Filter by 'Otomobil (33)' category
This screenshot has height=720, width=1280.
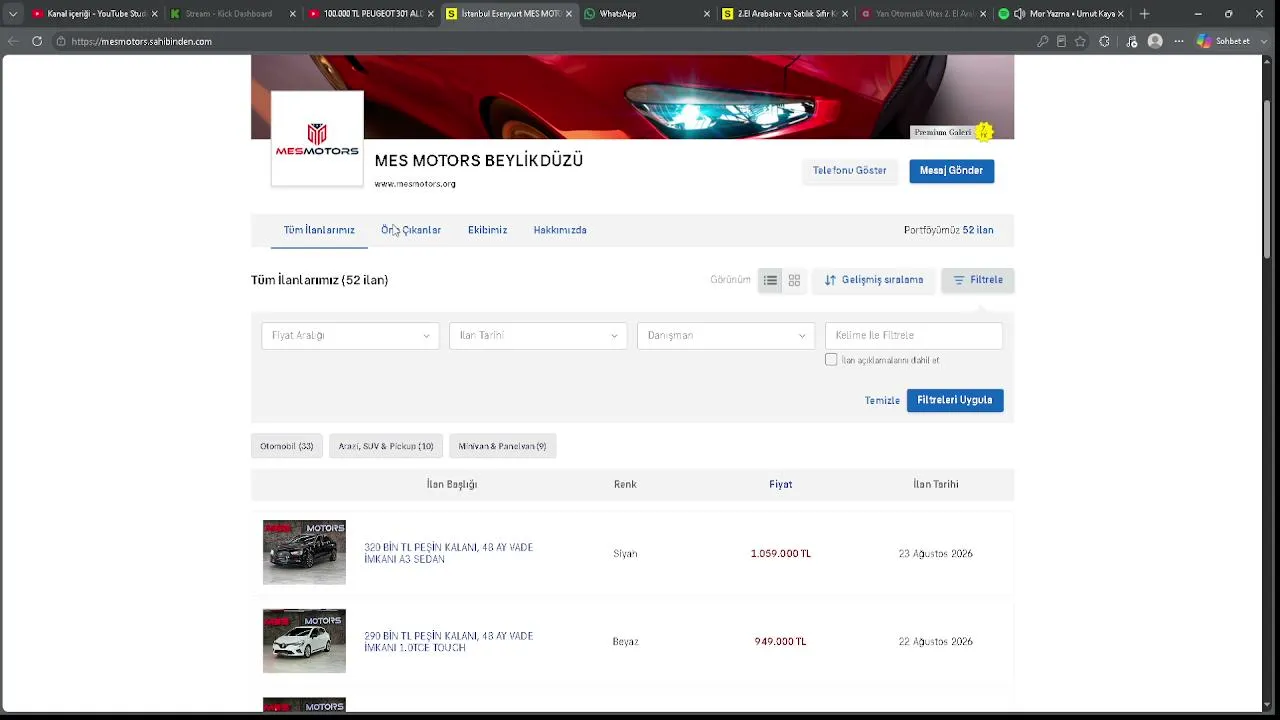287,446
